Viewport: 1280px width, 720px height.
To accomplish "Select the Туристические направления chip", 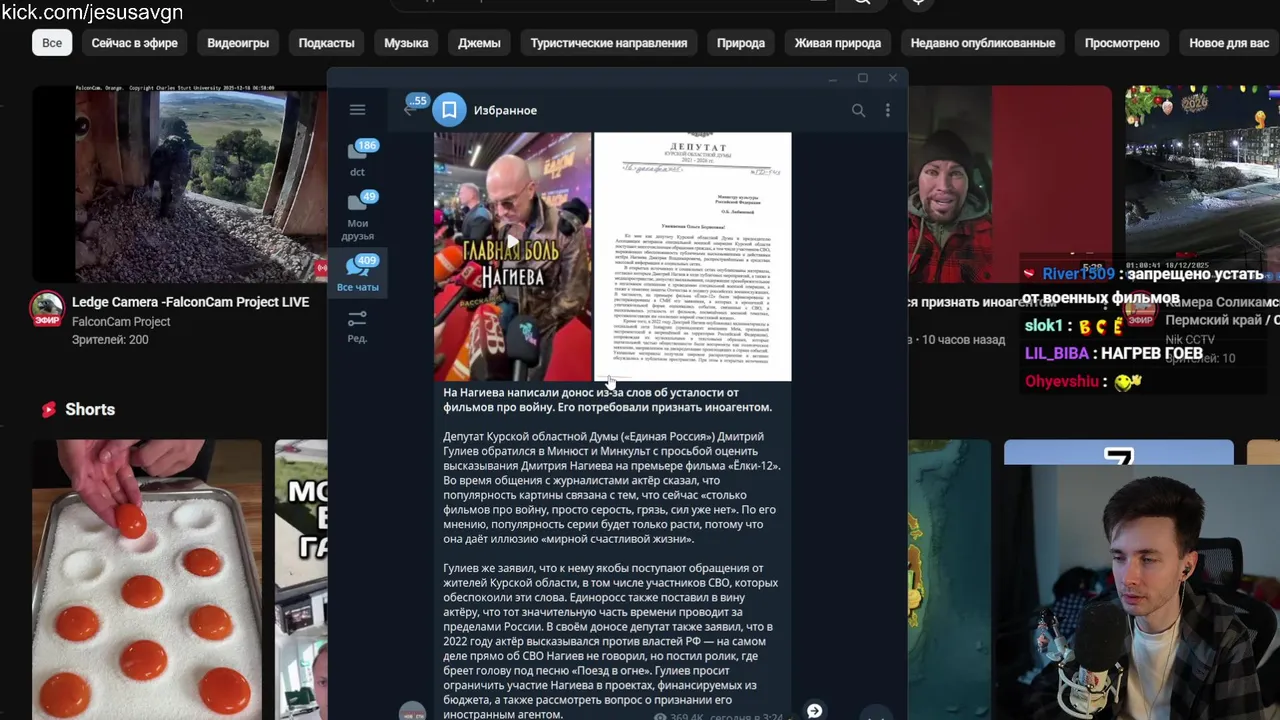I will click(609, 43).
